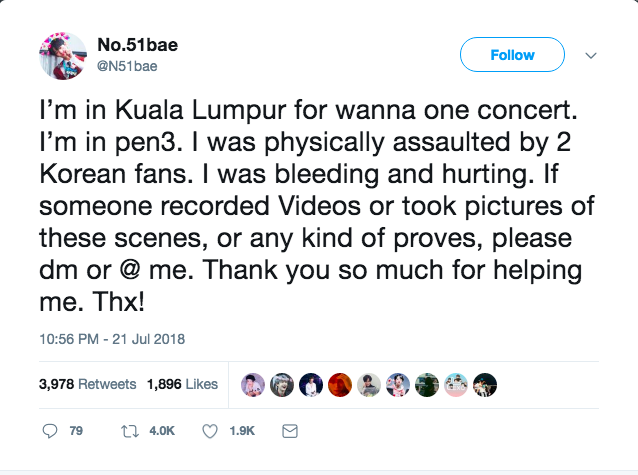638x475 pixels.
Task: Like the tweet with the heart icon
Action: tap(210, 431)
